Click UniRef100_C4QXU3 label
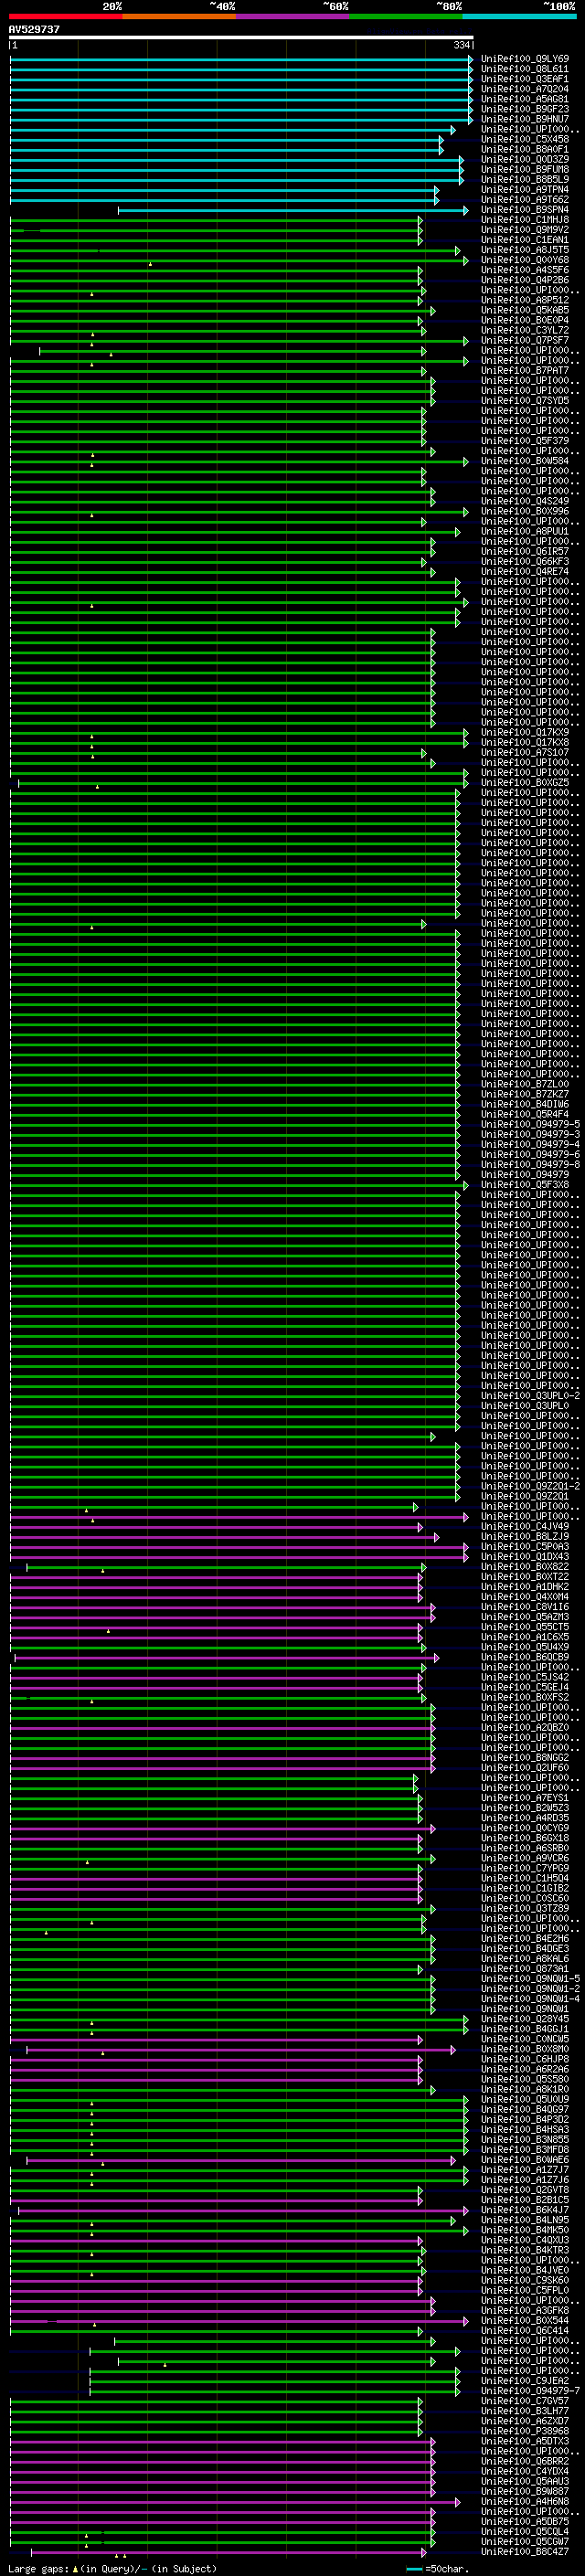Viewport: 585px width, 2576px height. coord(525,2240)
